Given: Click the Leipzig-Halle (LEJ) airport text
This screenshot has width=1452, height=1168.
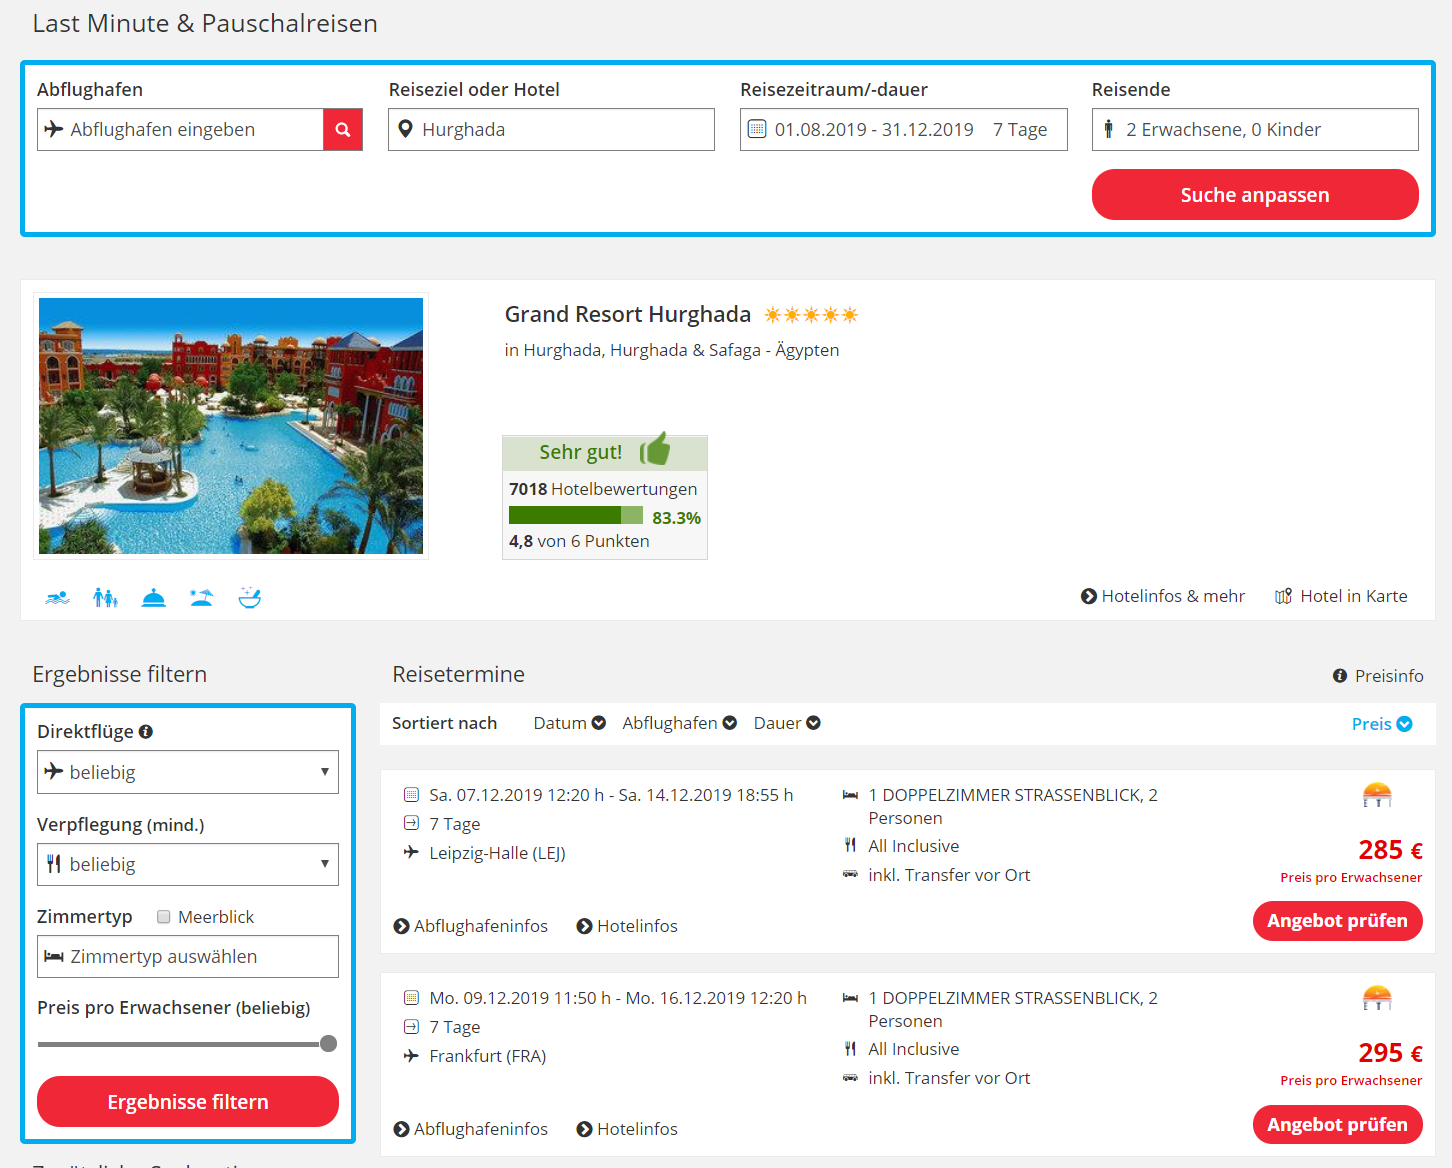Looking at the screenshot, I should point(497,853).
